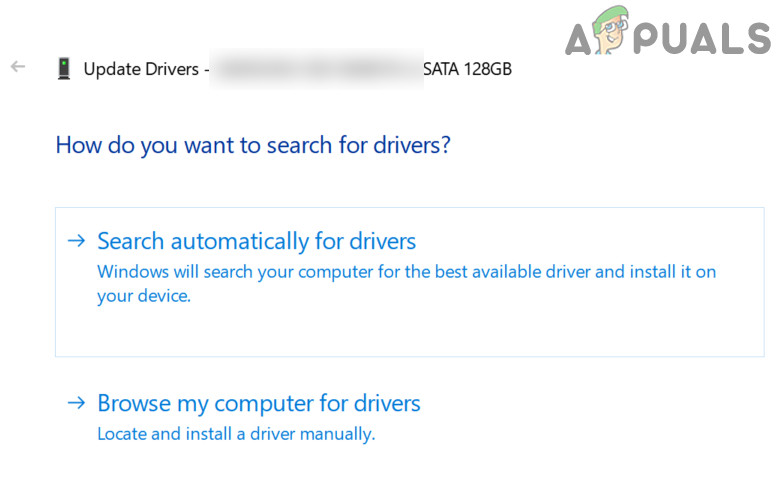Click the SATA 128GB label in title

[x=467, y=69]
